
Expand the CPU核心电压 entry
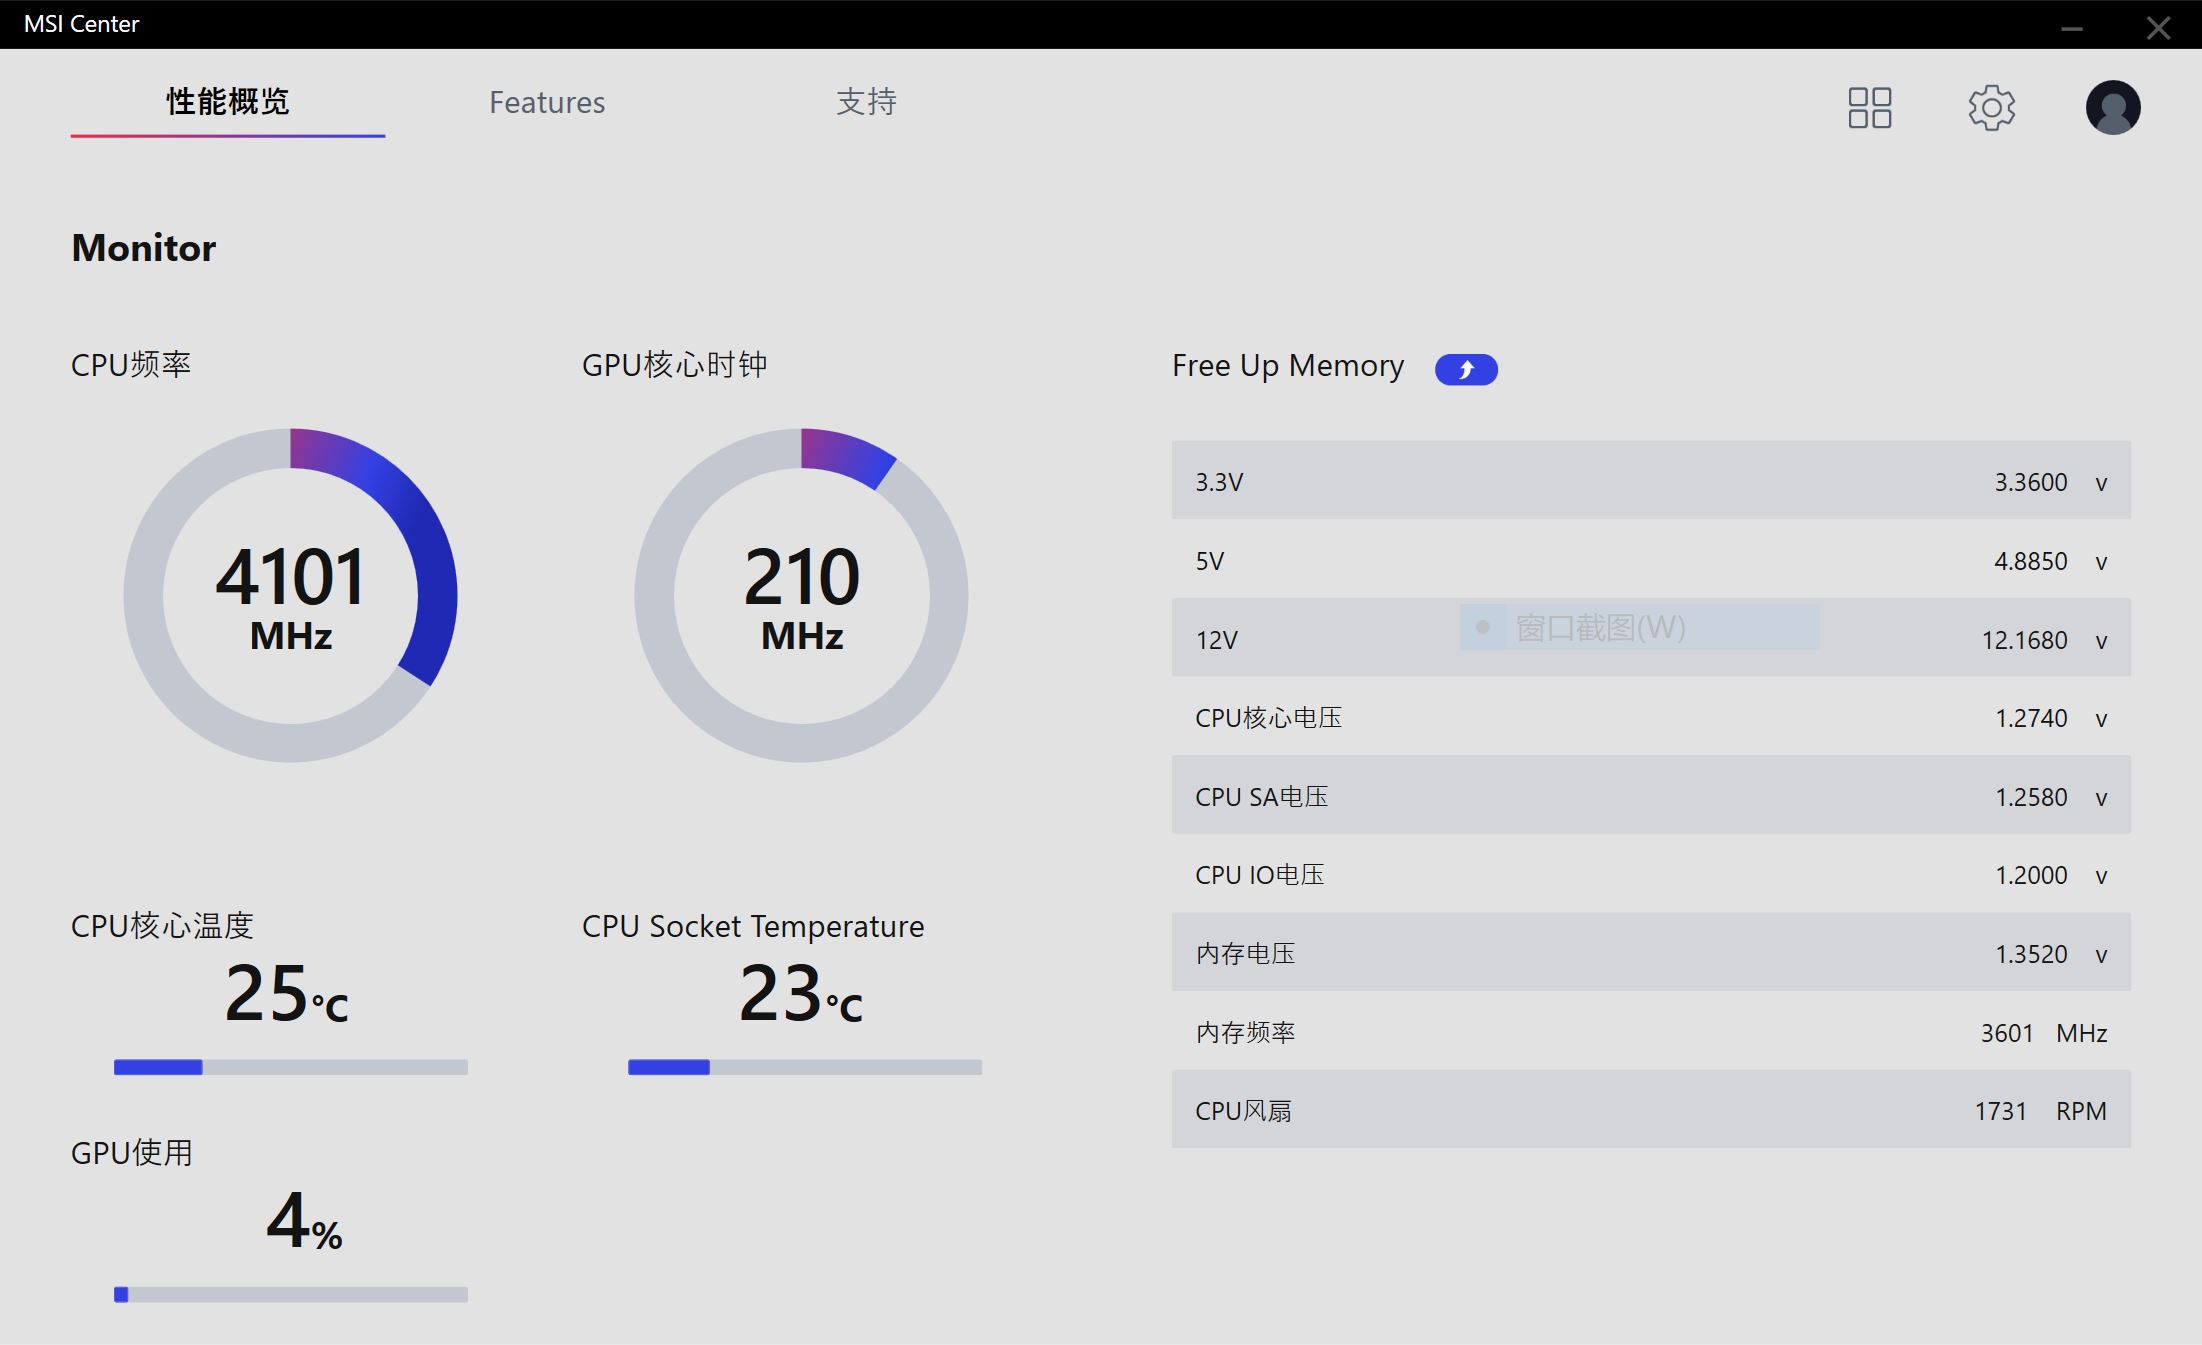click(x=1650, y=717)
